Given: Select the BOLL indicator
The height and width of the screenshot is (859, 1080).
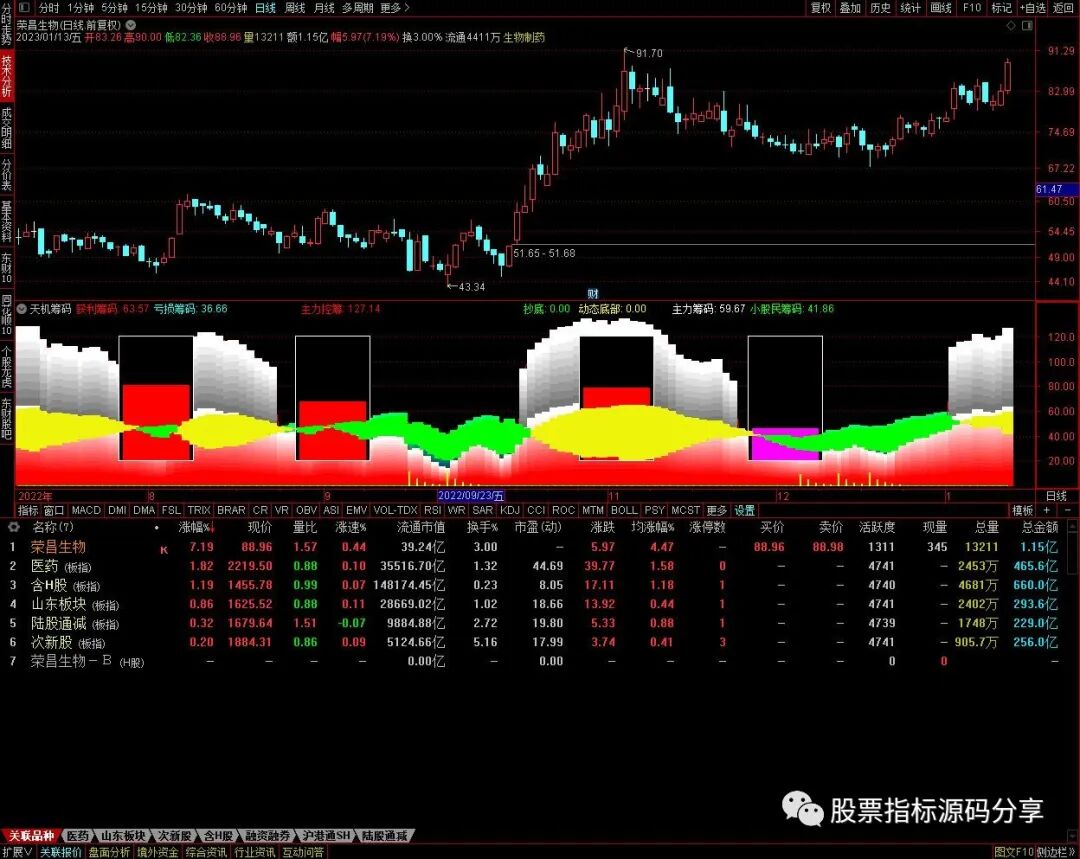Looking at the screenshot, I should [x=624, y=510].
